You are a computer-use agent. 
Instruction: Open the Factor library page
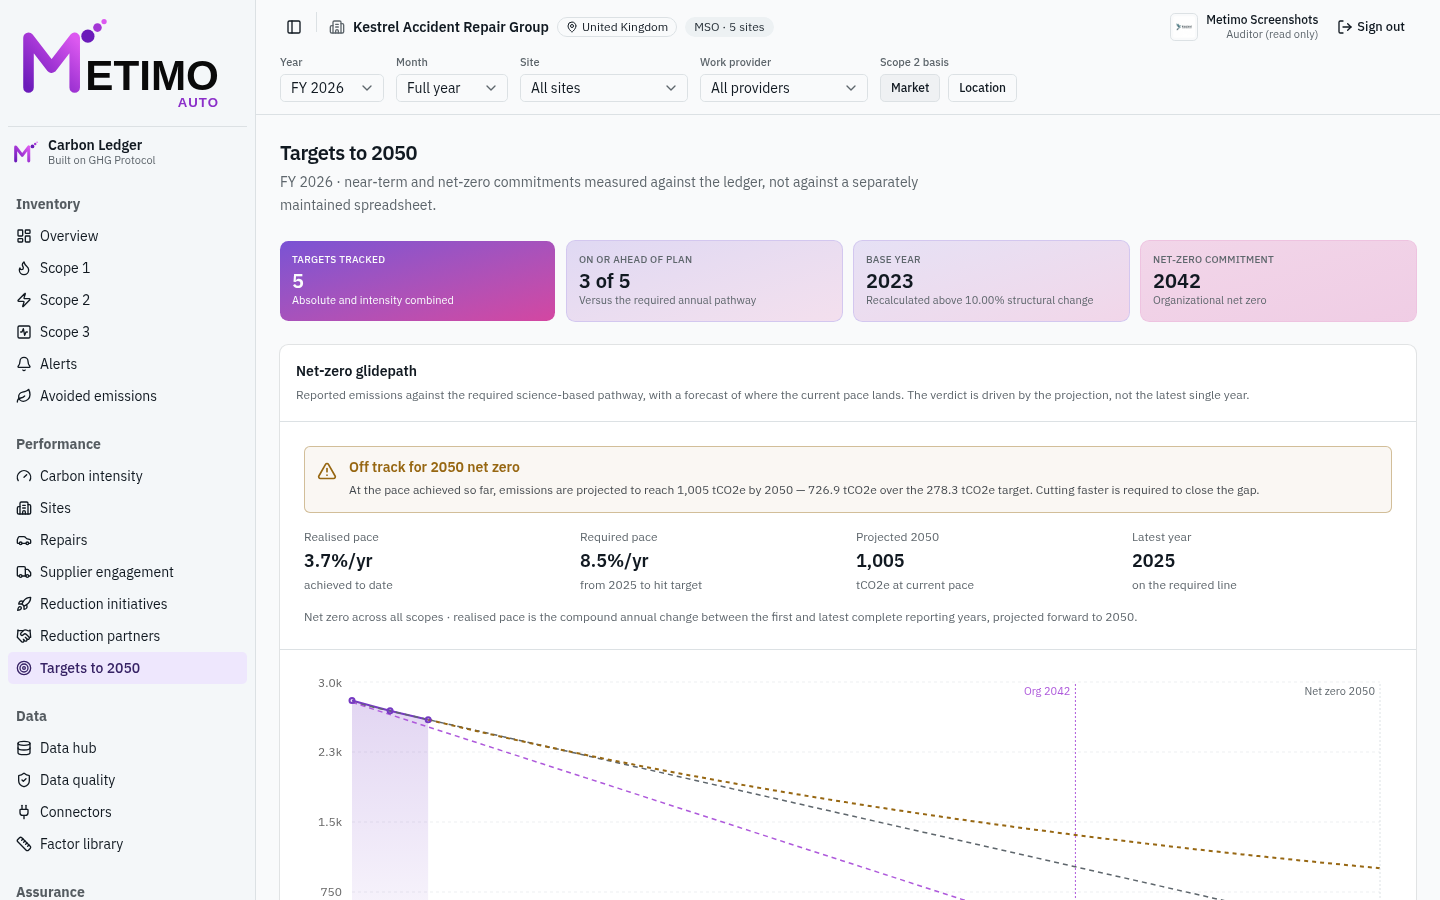(127, 844)
